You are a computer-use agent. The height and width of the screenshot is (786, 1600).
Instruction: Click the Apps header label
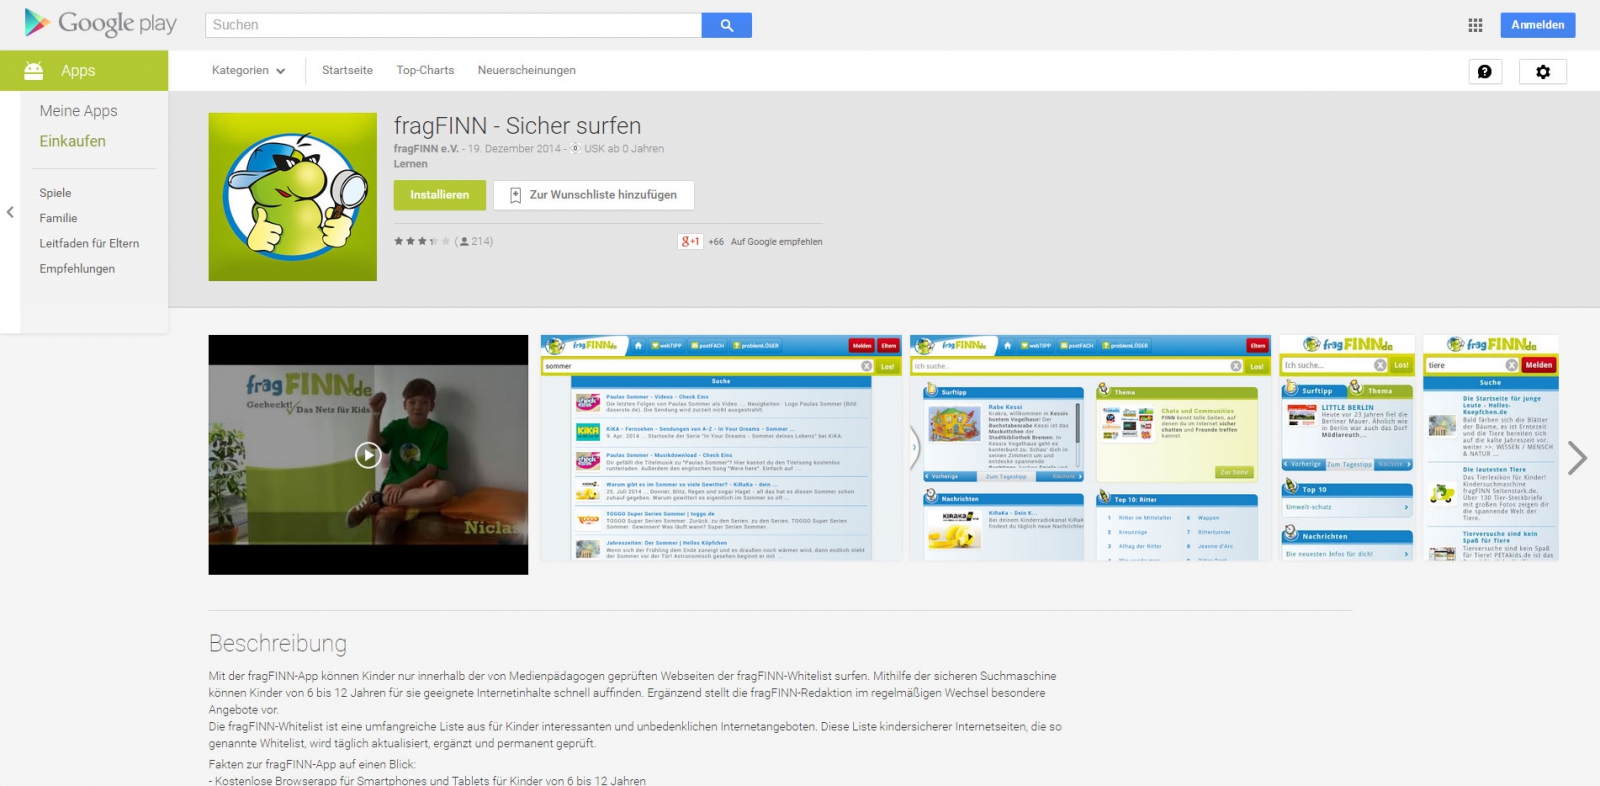78,71
